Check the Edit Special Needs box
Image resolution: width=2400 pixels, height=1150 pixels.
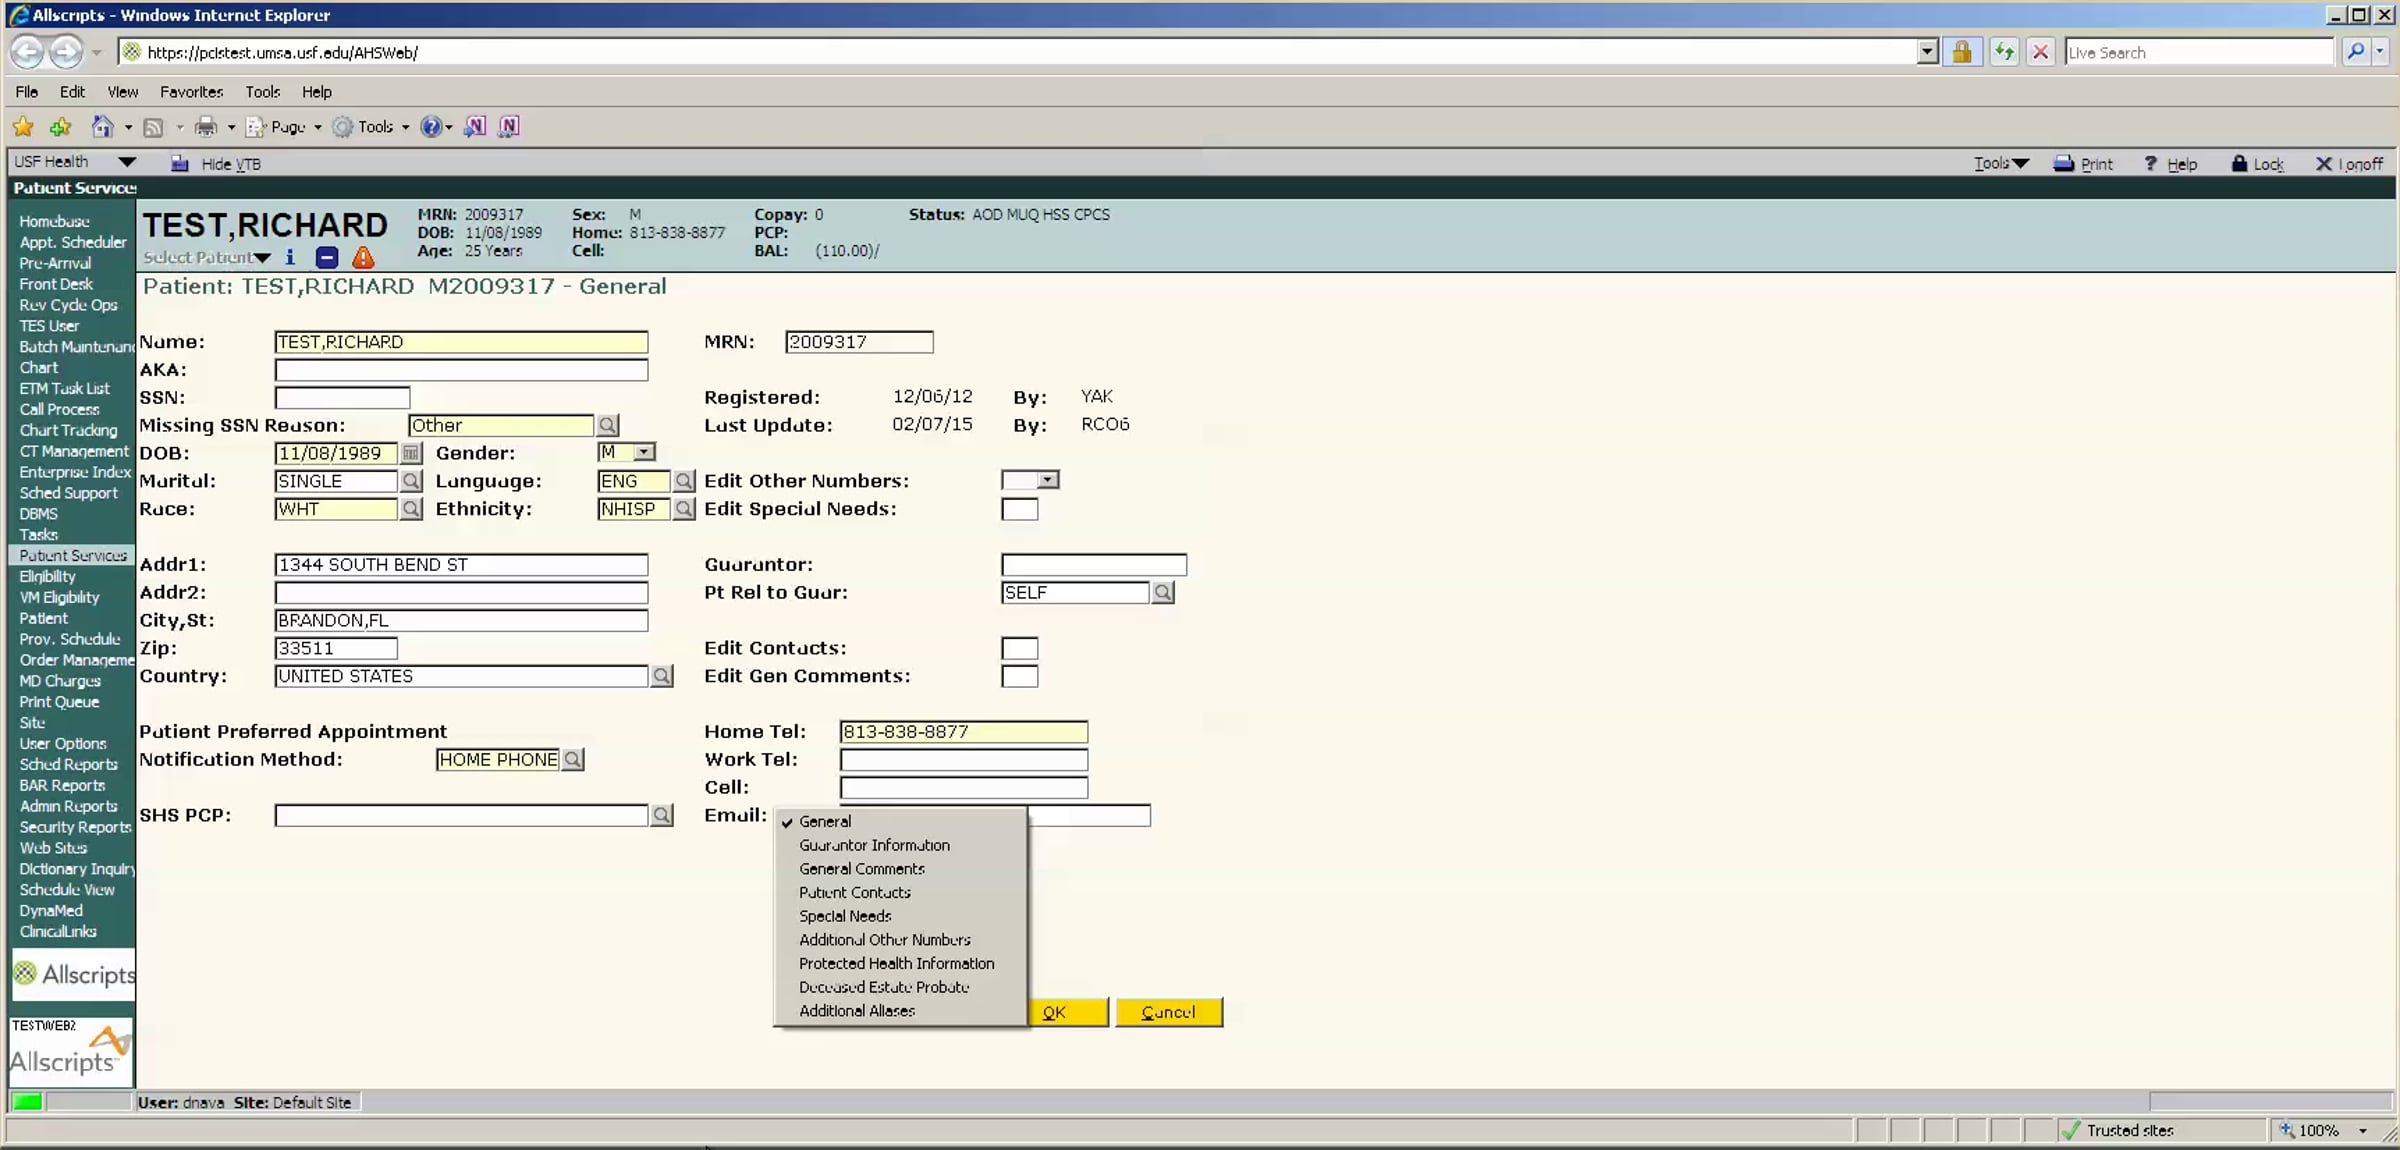coord(1019,510)
